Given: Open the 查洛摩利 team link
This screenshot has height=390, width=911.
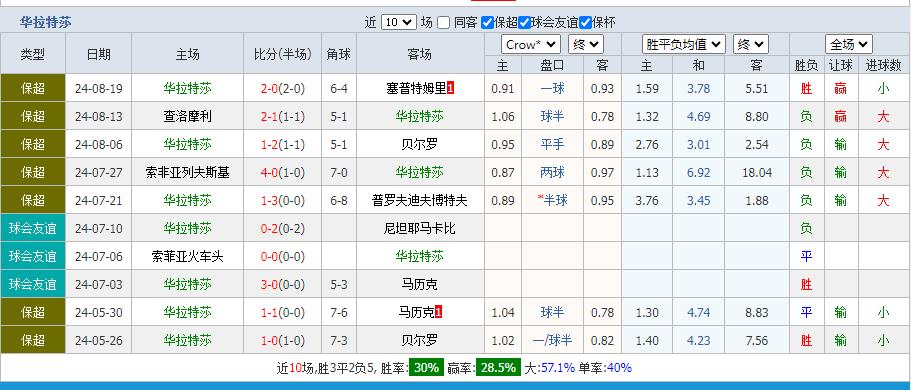Looking at the screenshot, I should point(187,116).
